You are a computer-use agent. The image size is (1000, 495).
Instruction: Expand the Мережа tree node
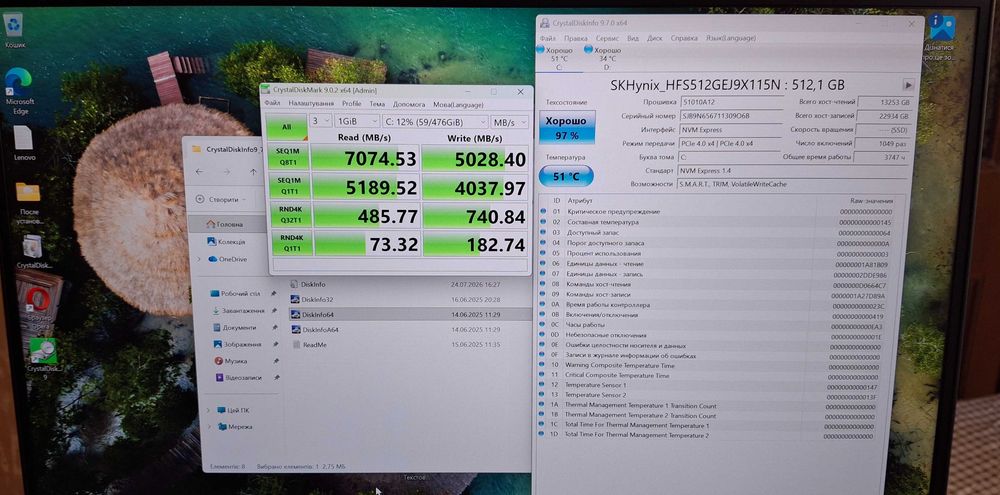pyautogui.click(x=209, y=427)
